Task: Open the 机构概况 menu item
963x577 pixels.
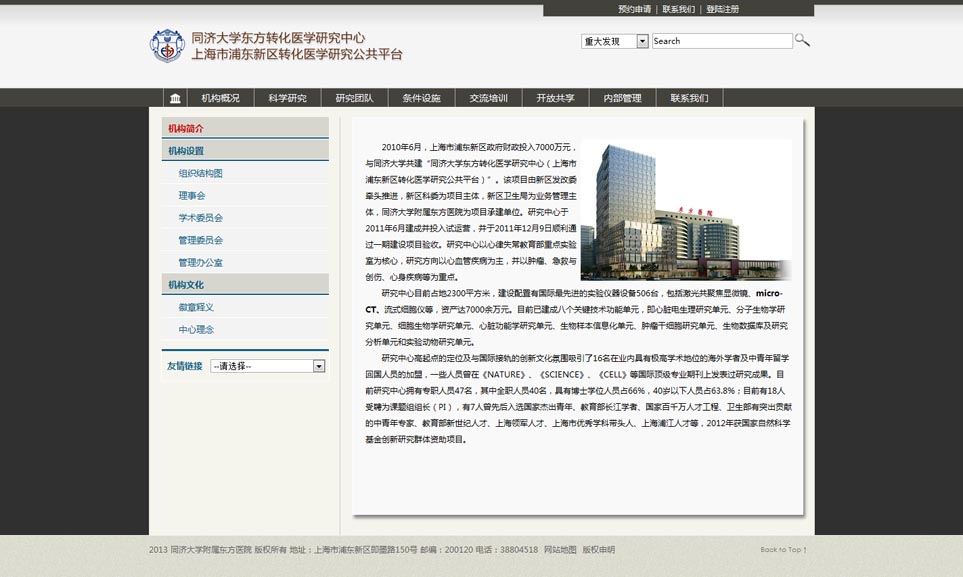Action: click(x=220, y=98)
